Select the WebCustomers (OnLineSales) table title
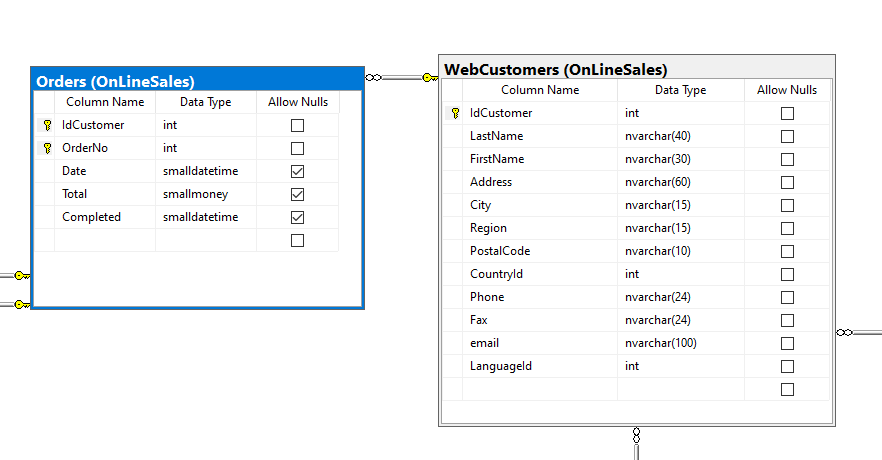This screenshot has width=882, height=460. coord(556,70)
